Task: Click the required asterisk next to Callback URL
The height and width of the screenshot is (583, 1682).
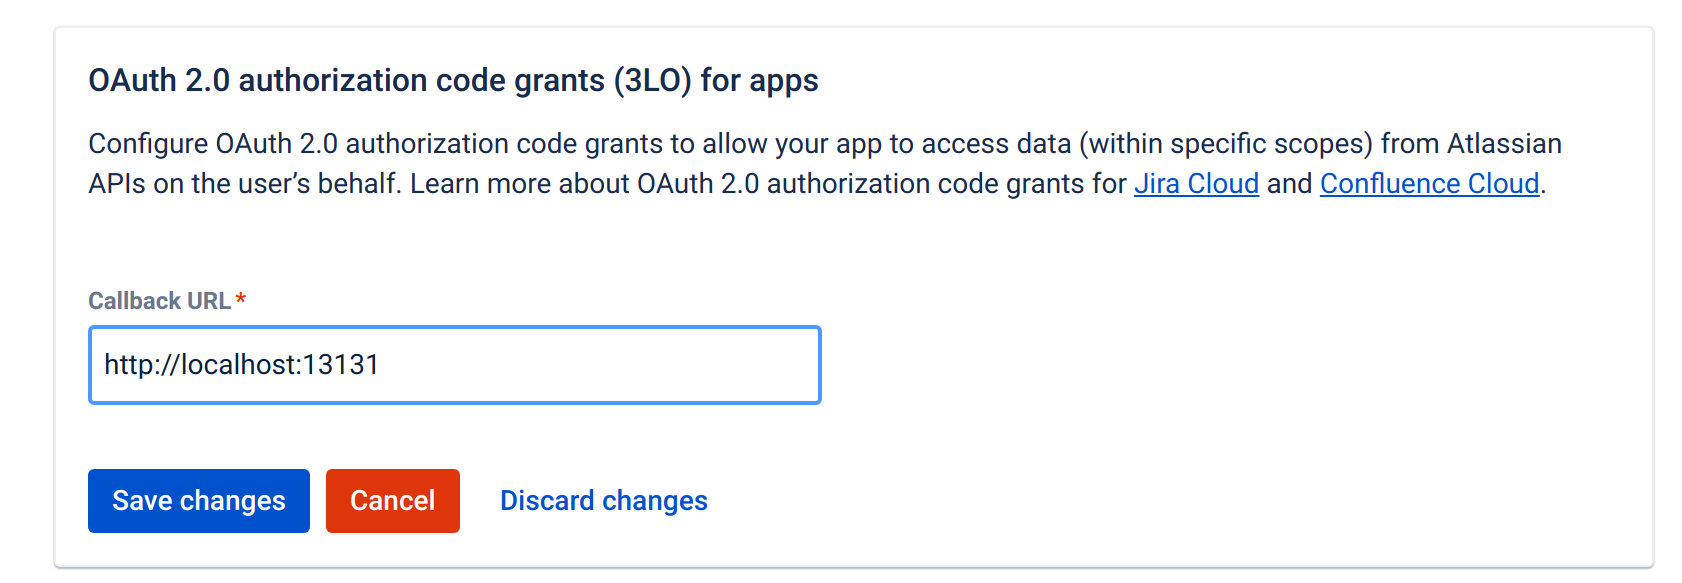Action: click(243, 298)
